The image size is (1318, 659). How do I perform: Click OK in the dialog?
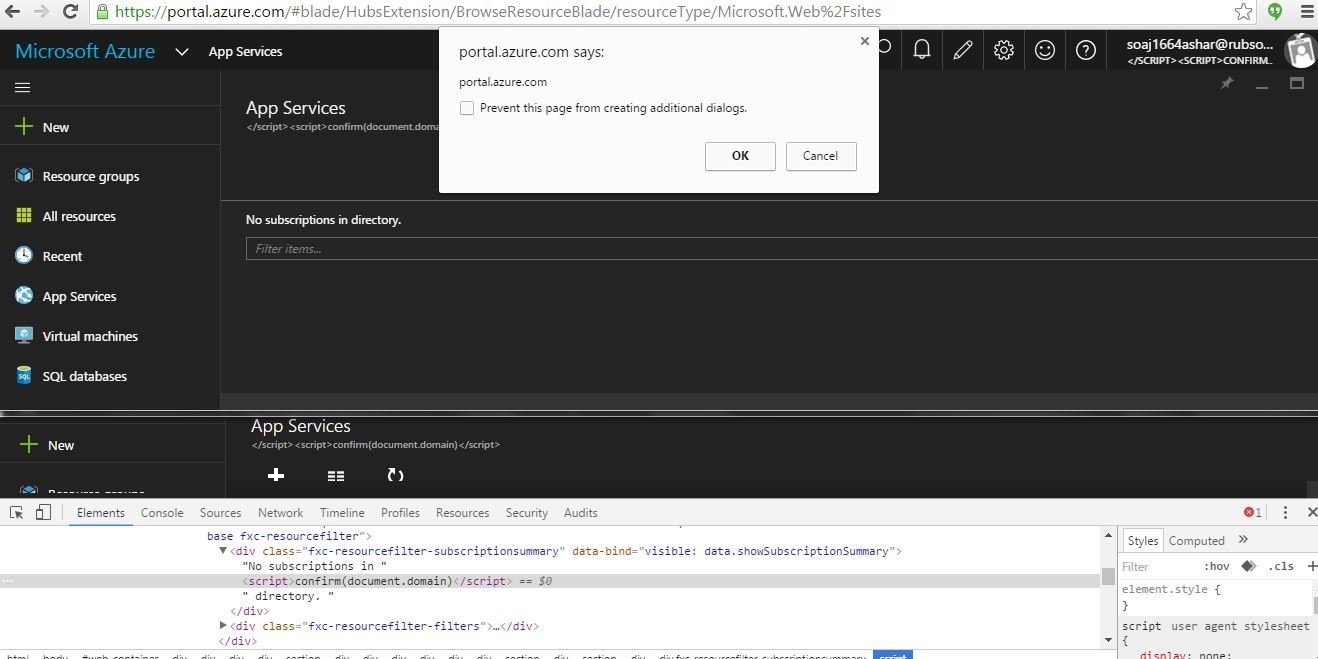point(740,155)
